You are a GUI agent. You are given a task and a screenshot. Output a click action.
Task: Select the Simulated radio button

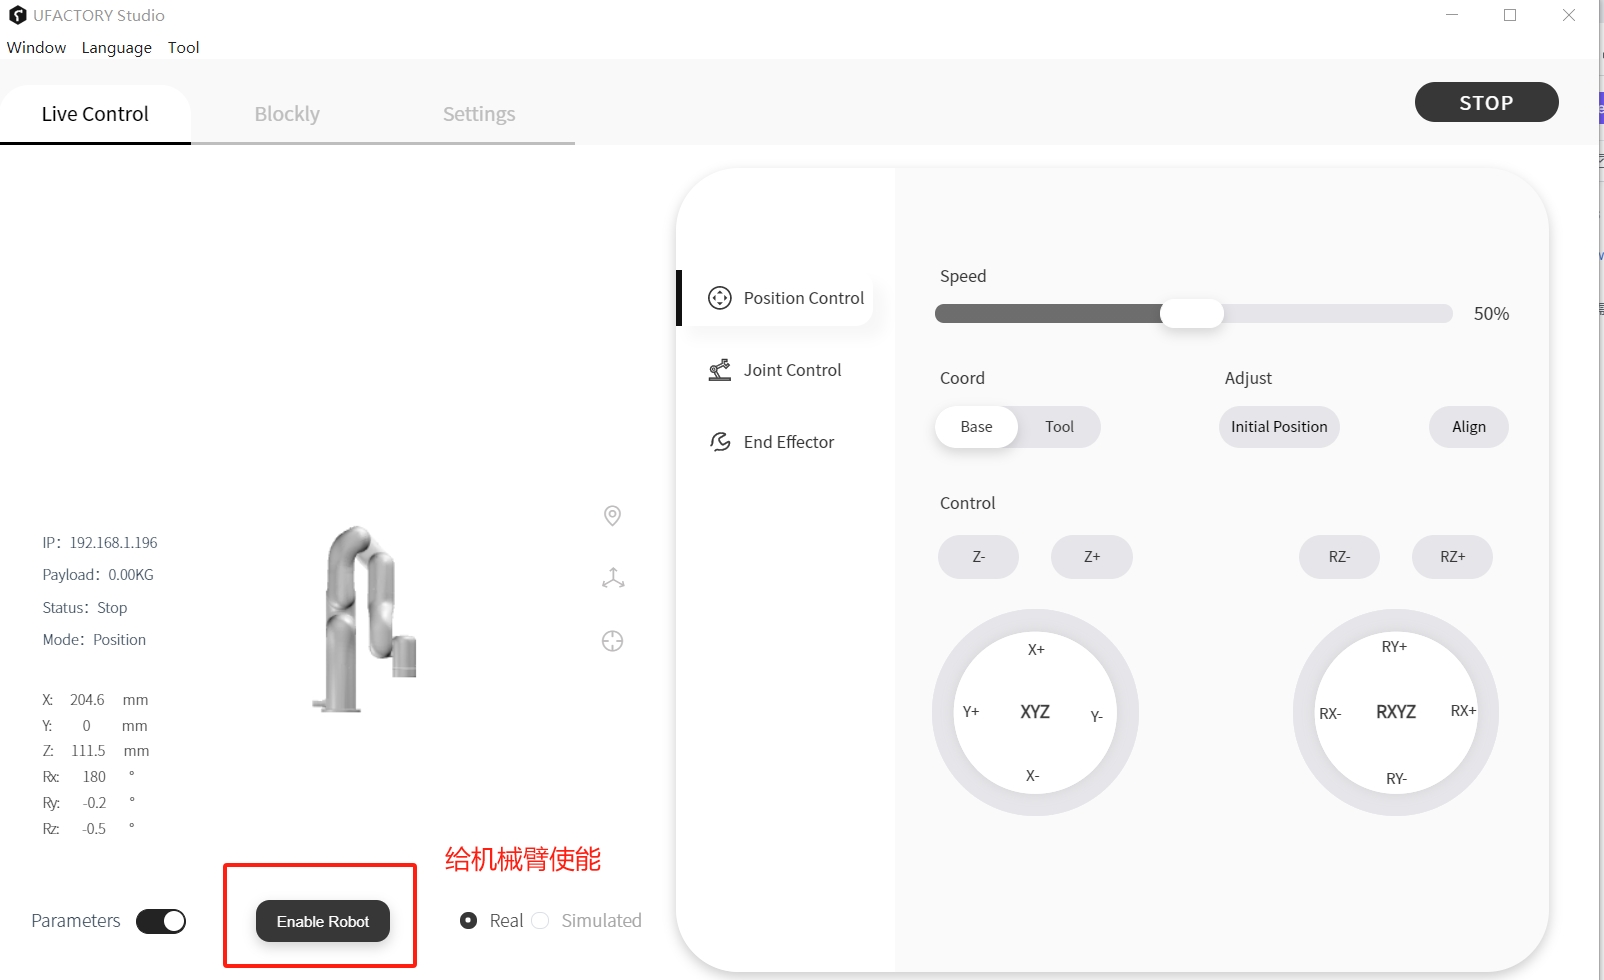(x=541, y=920)
